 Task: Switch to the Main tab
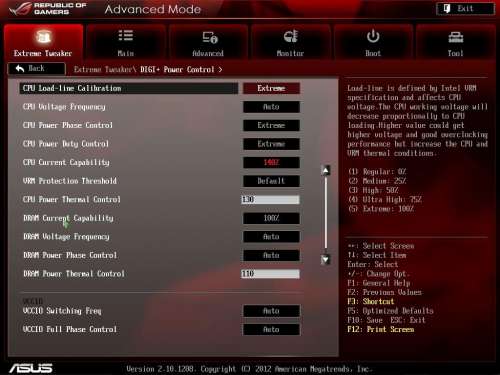point(126,42)
